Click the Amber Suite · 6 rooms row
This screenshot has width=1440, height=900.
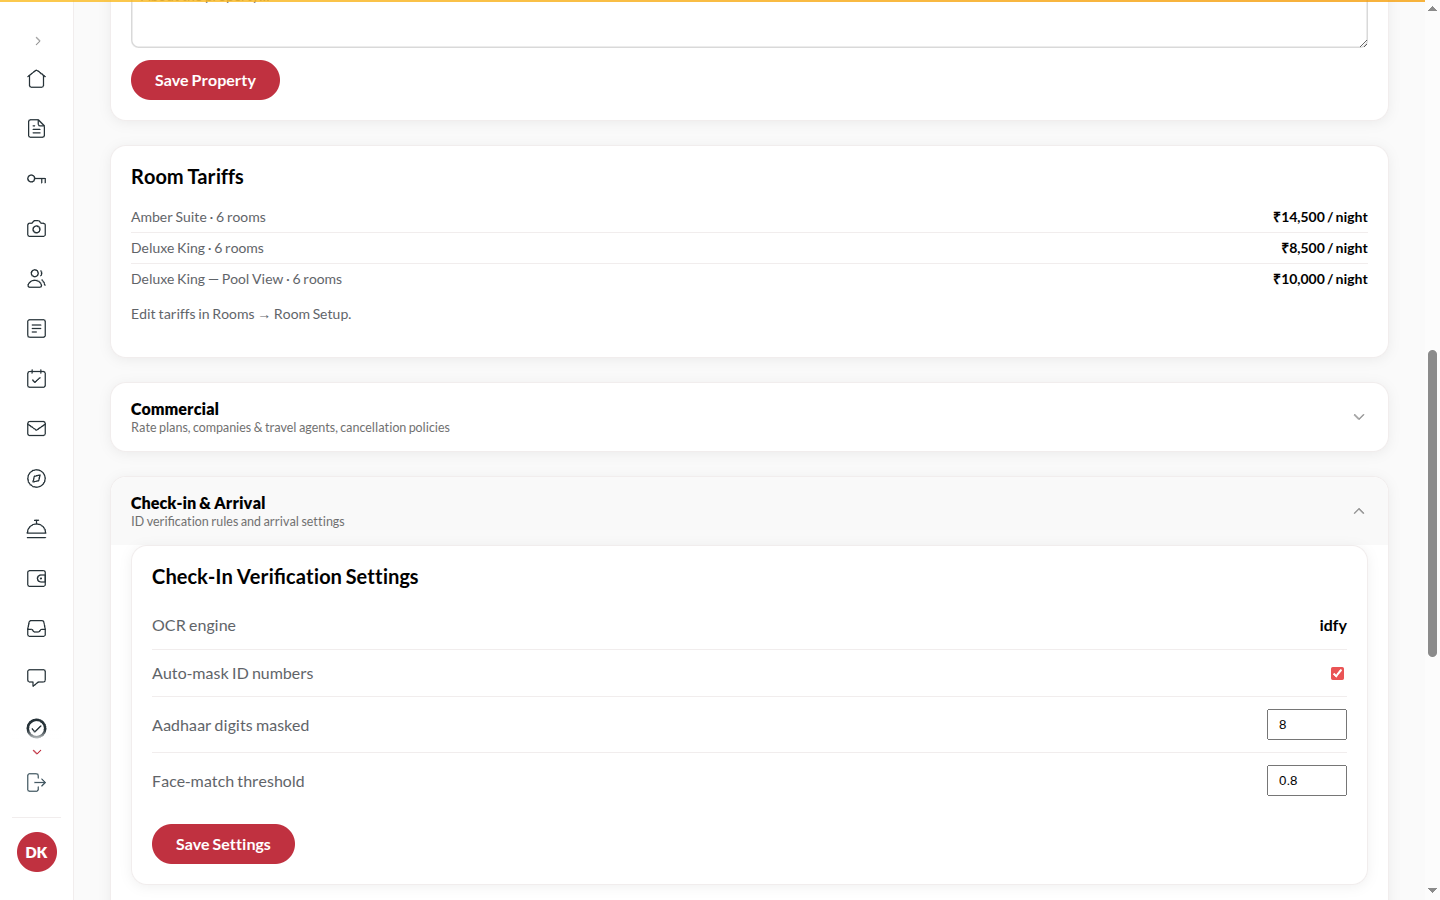(749, 217)
